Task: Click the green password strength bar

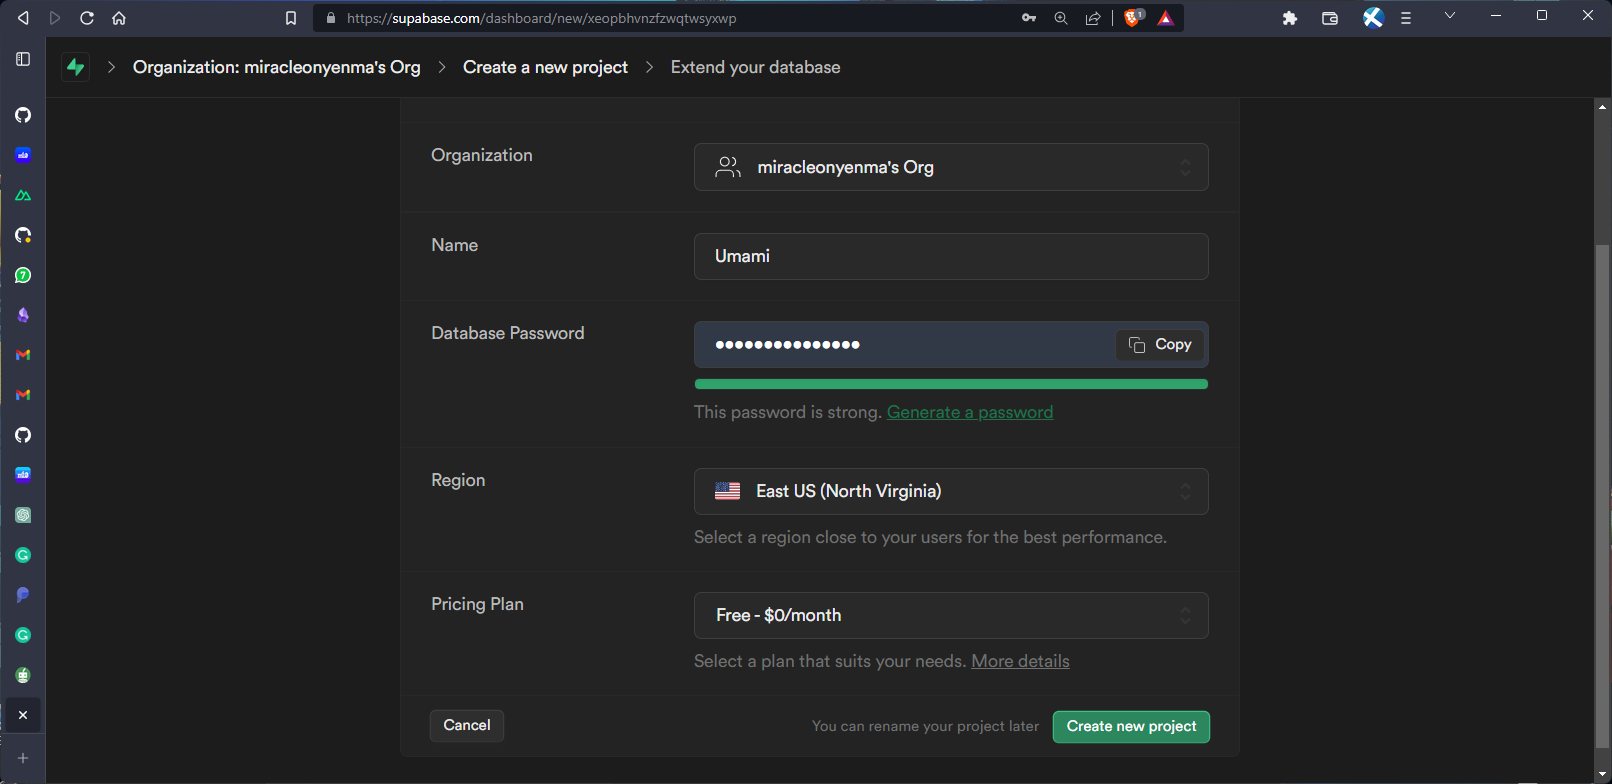Action: (x=950, y=384)
